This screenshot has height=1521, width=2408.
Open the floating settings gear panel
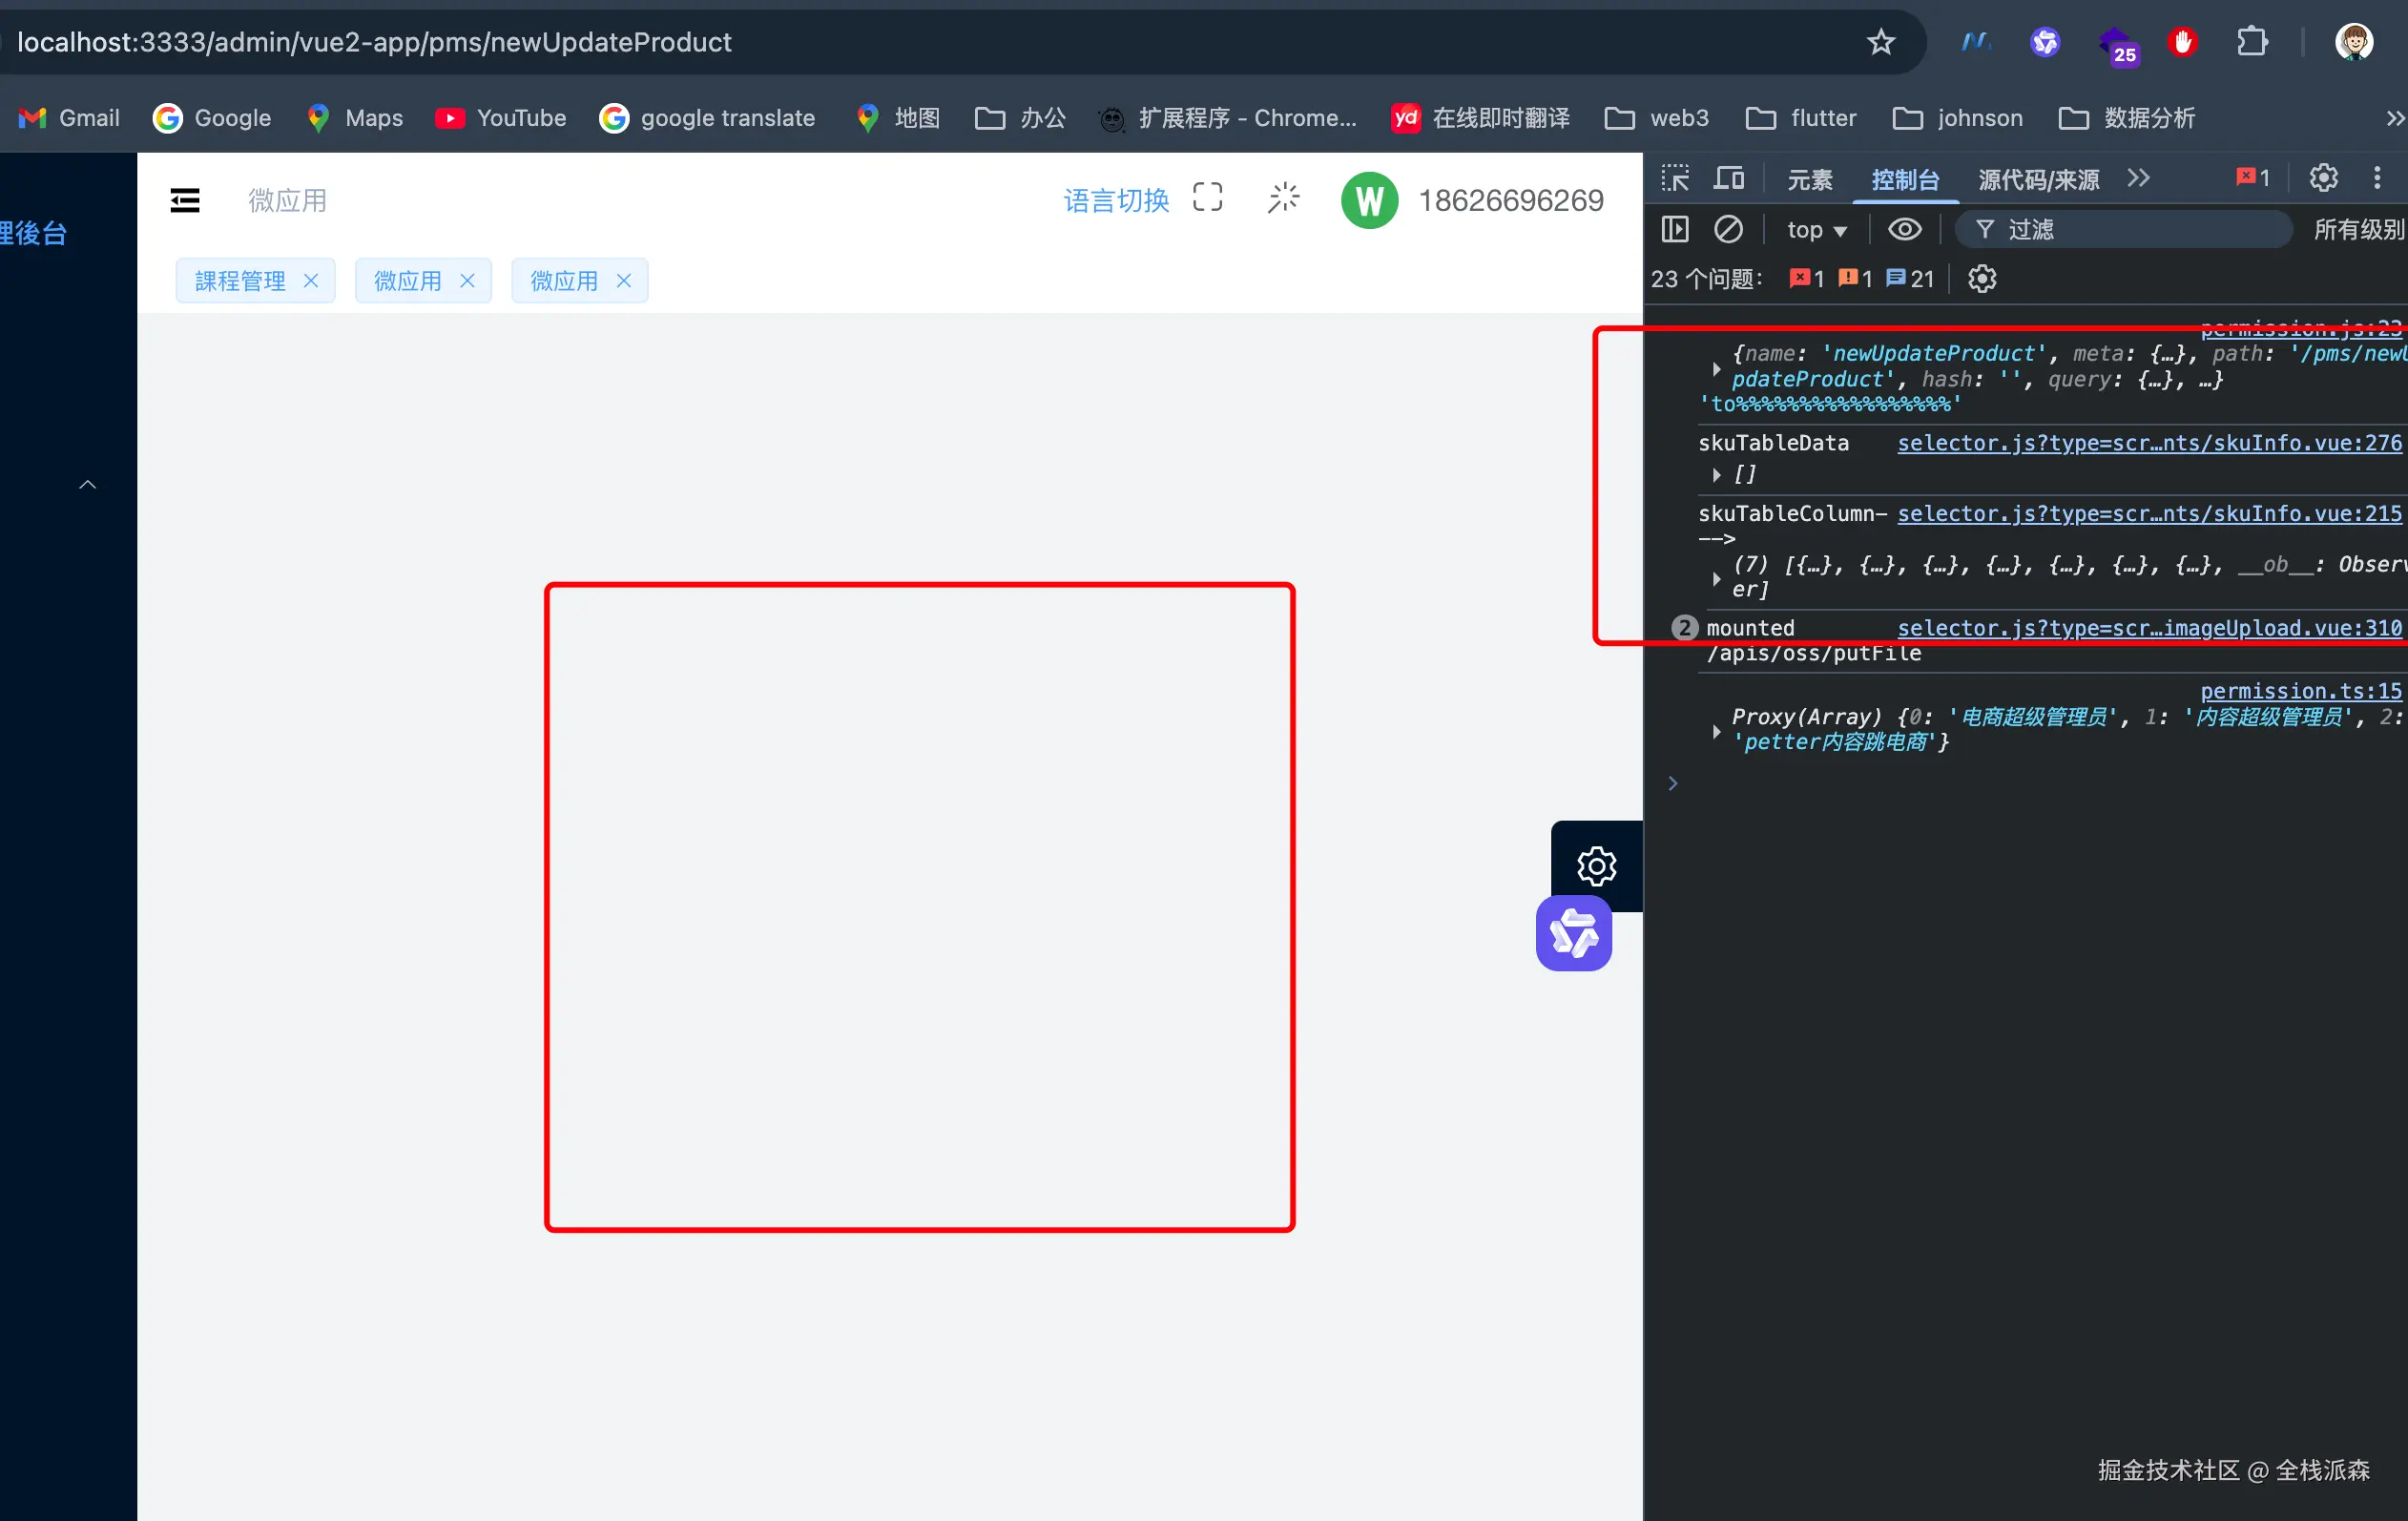pos(1596,866)
